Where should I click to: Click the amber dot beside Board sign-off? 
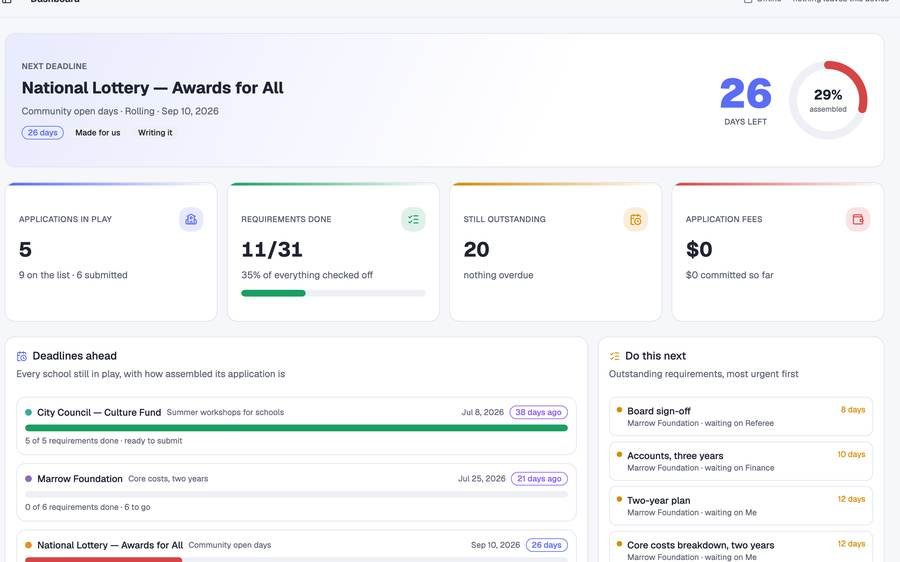click(619, 410)
